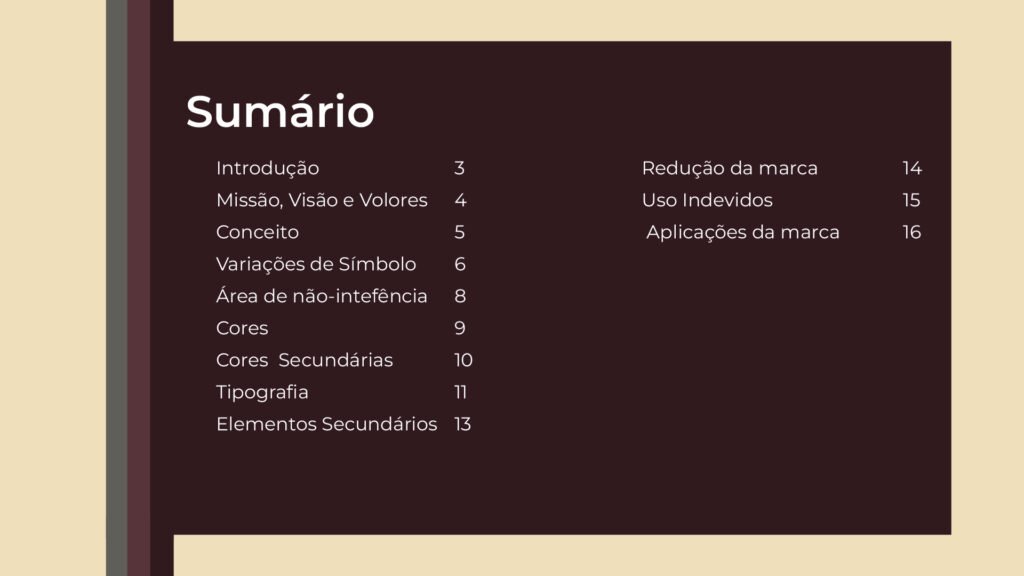Image resolution: width=1024 pixels, height=576 pixels.
Task: Click page number 3 beside Introdução
Action: click(x=459, y=168)
